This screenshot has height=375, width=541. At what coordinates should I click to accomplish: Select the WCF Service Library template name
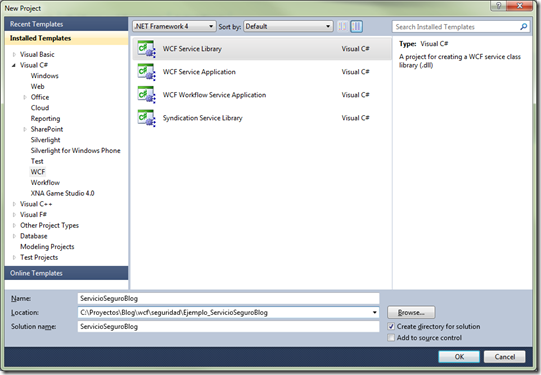(x=192, y=49)
